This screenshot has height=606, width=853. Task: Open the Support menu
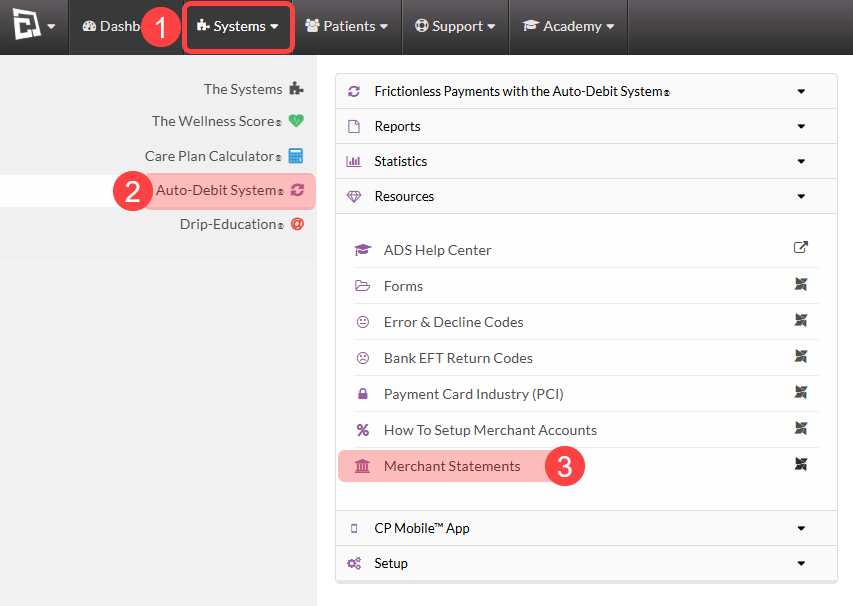pos(455,26)
